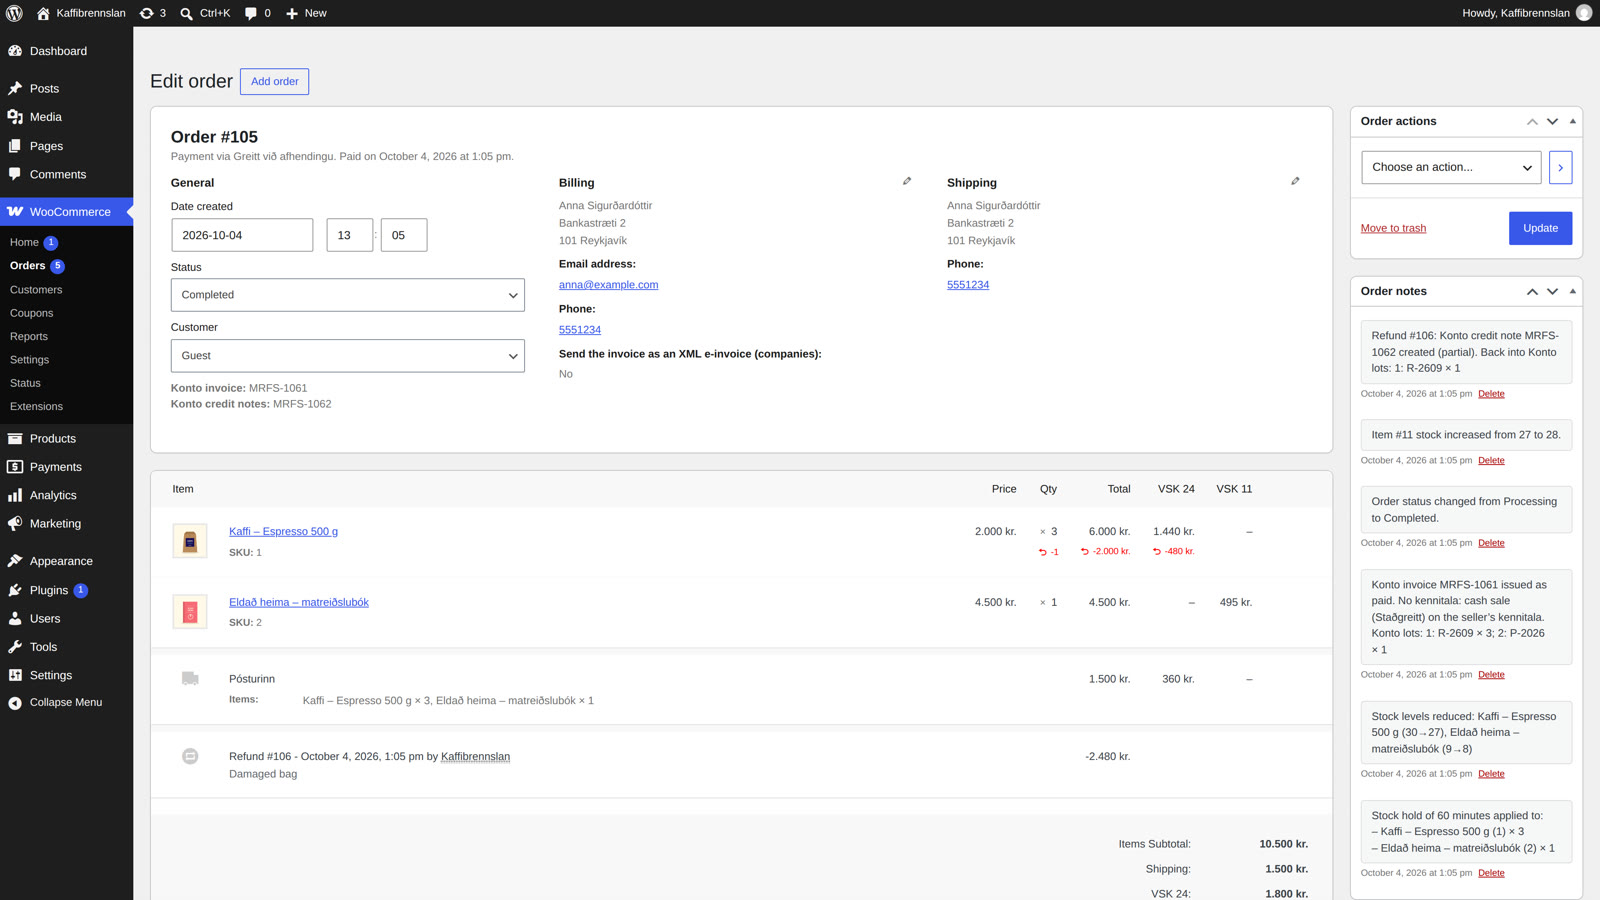This screenshot has height=900, width=1600.
Task: Click the New plus item in admin bar
Action: (306, 13)
